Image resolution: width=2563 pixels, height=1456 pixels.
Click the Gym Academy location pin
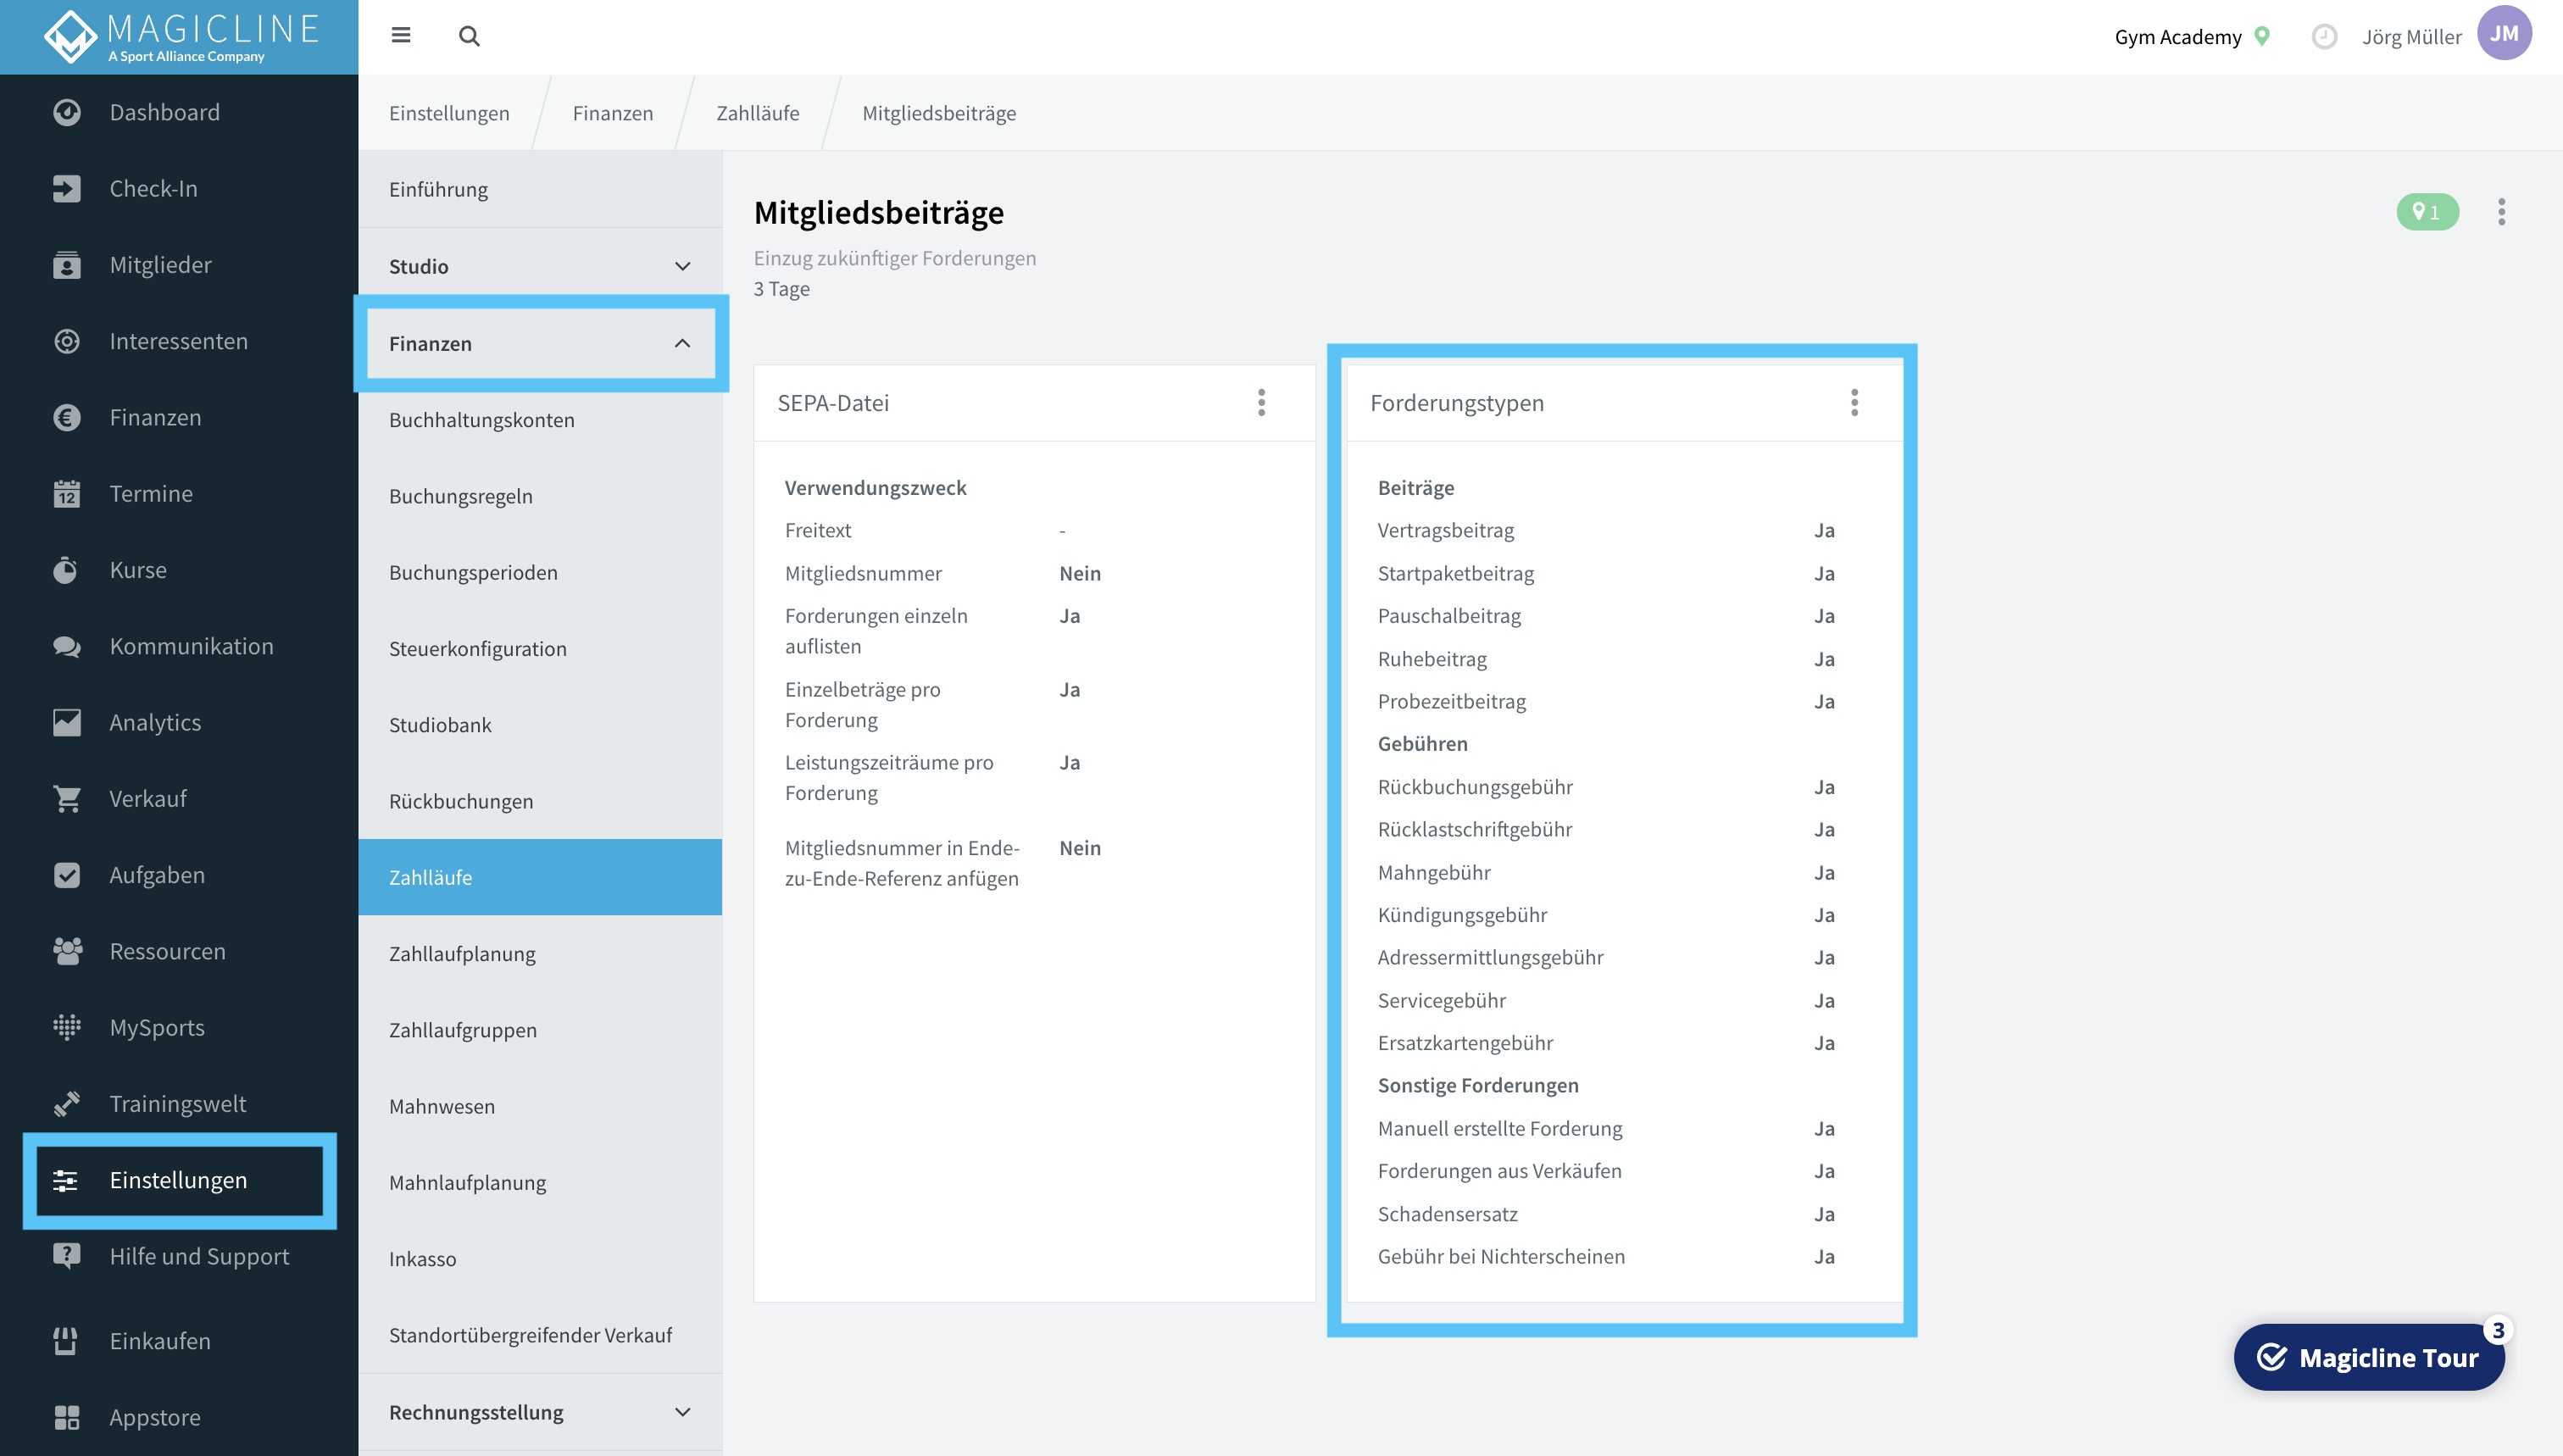(x=2263, y=37)
